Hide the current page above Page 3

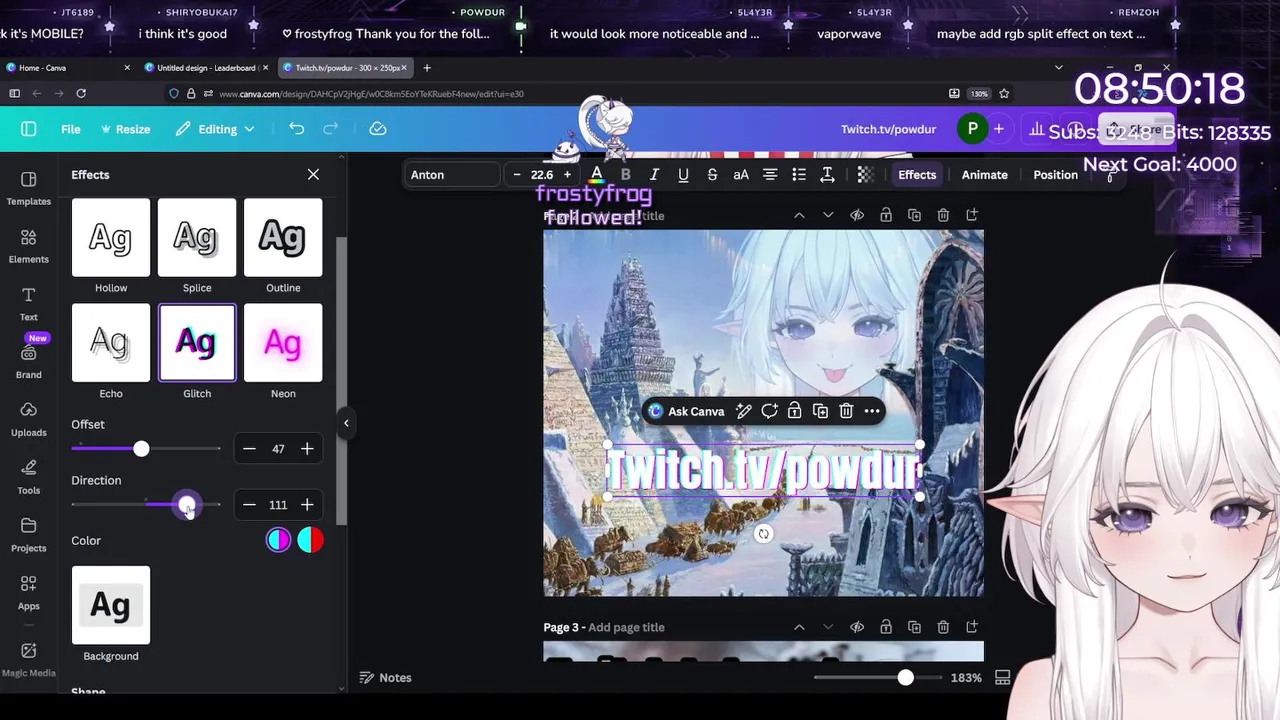coord(857,215)
